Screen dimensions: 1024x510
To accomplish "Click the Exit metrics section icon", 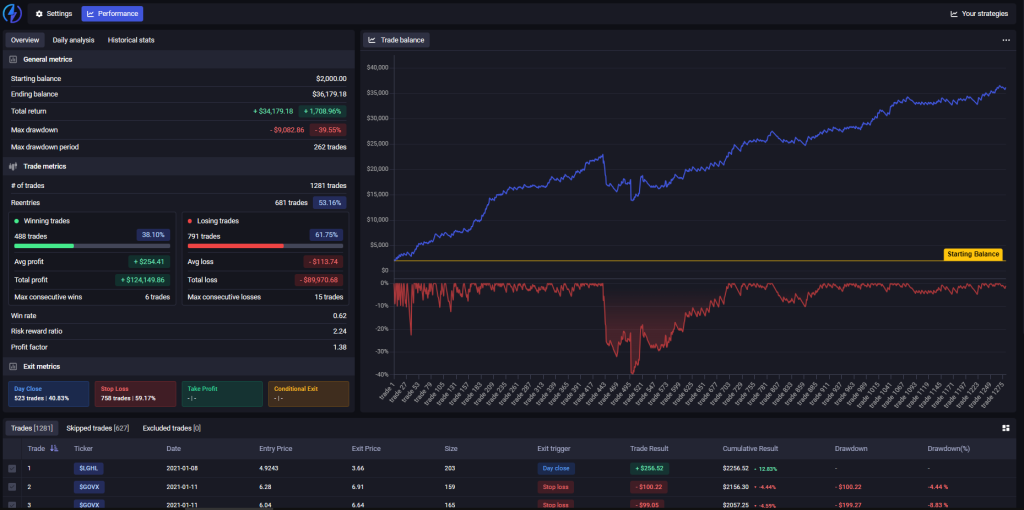I will click(13, 366).
